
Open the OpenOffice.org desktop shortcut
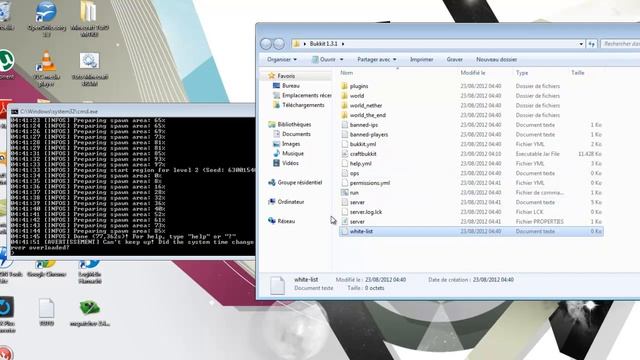click(x=46, y=18)
